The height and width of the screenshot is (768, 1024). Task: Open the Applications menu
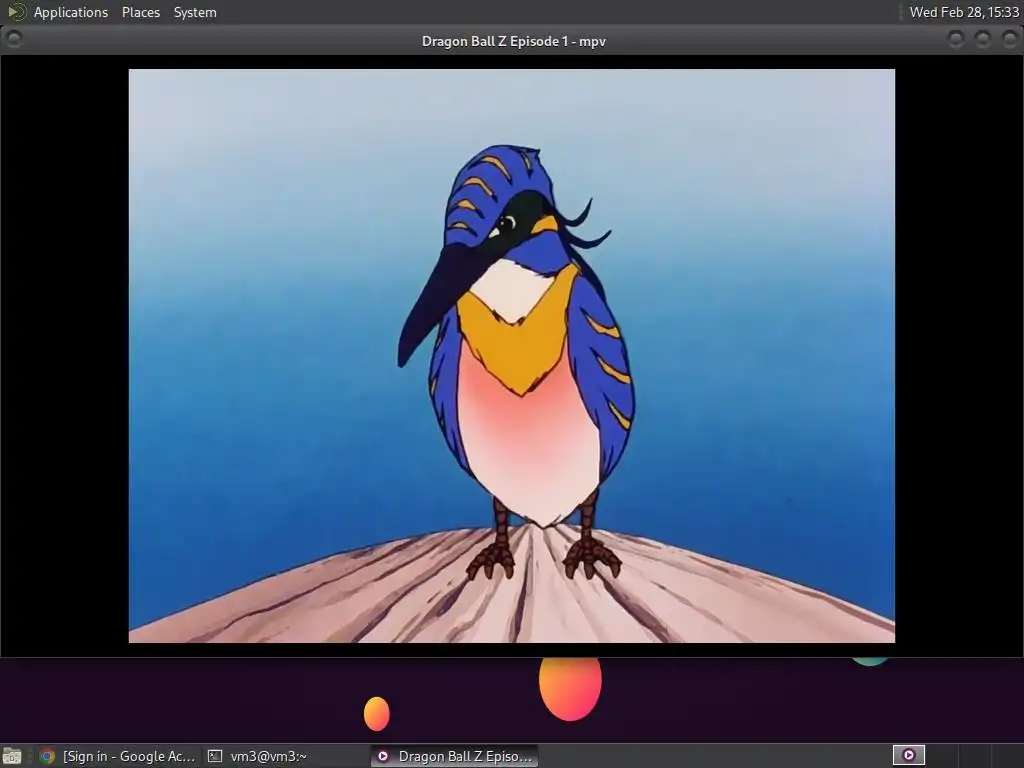click(x=71, y=12)
